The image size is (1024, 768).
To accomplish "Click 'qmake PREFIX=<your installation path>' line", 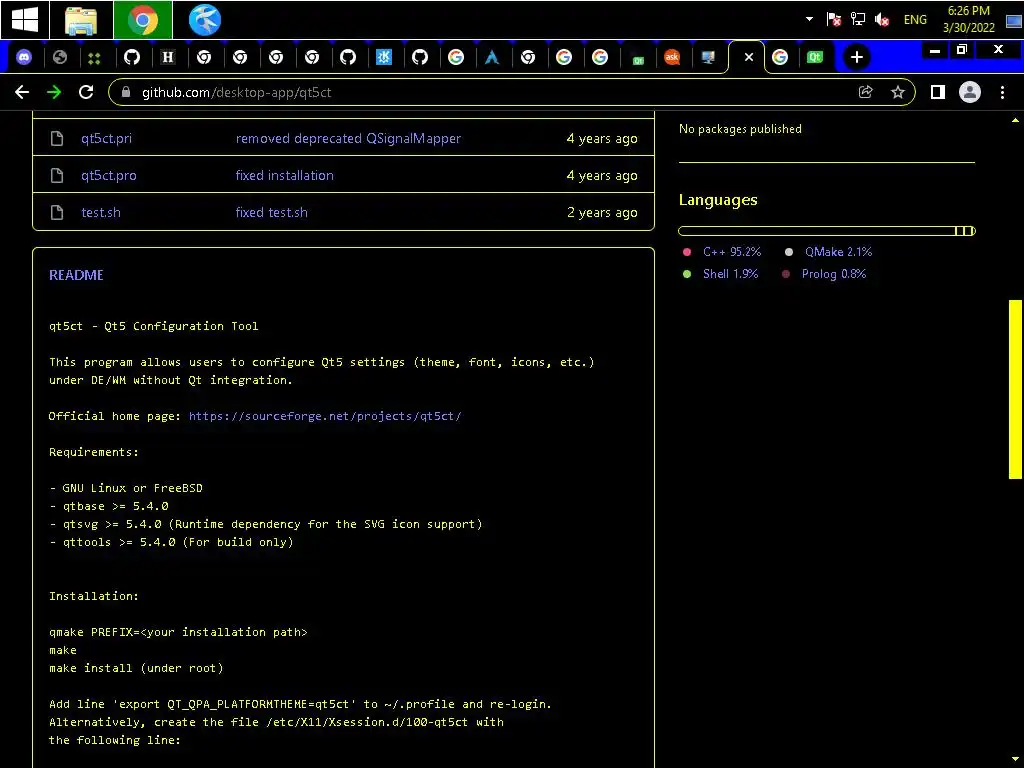I will [178, 632].
